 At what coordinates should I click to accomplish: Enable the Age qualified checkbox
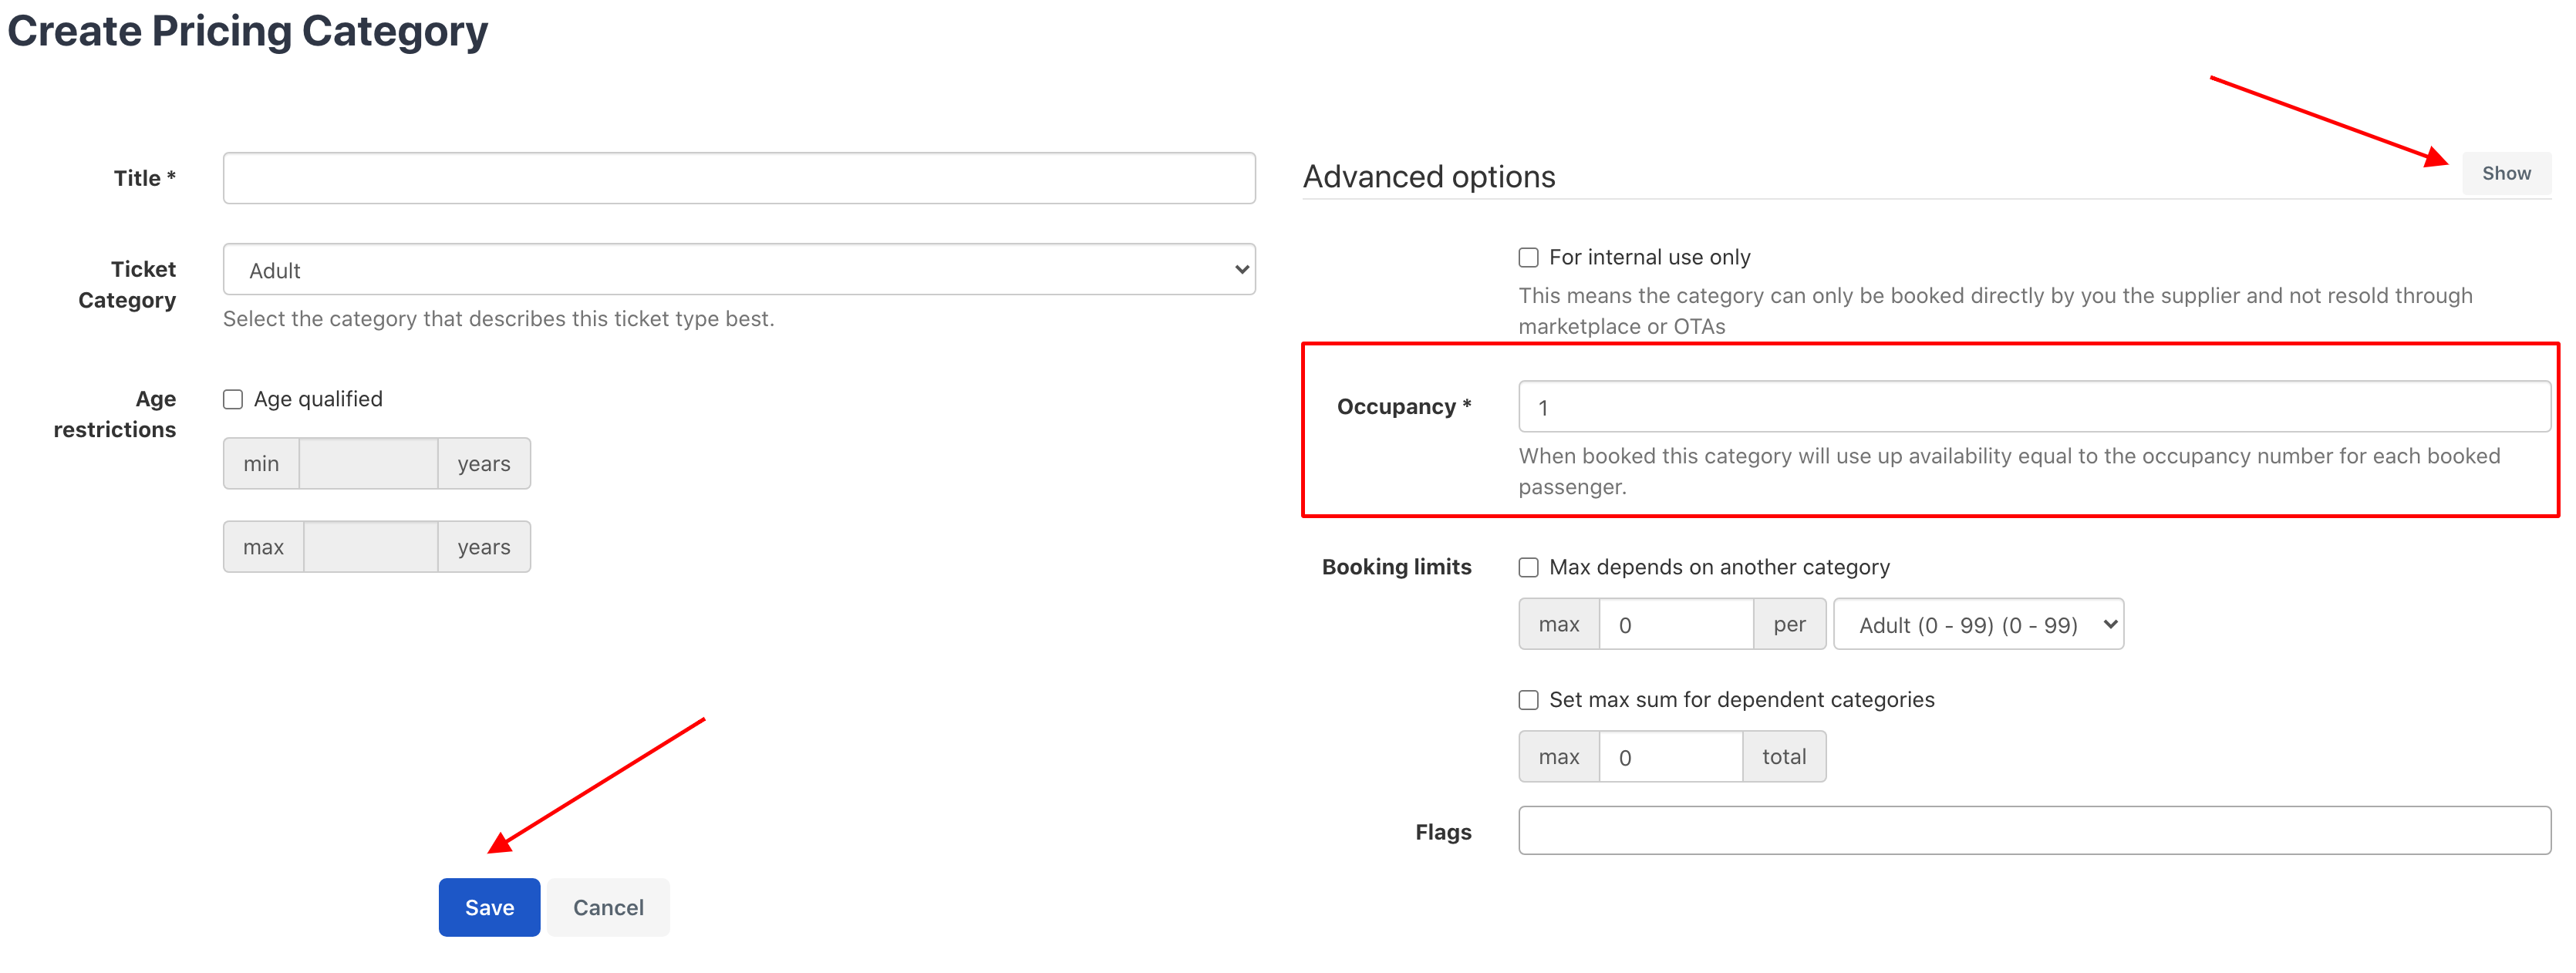point(233,399)
